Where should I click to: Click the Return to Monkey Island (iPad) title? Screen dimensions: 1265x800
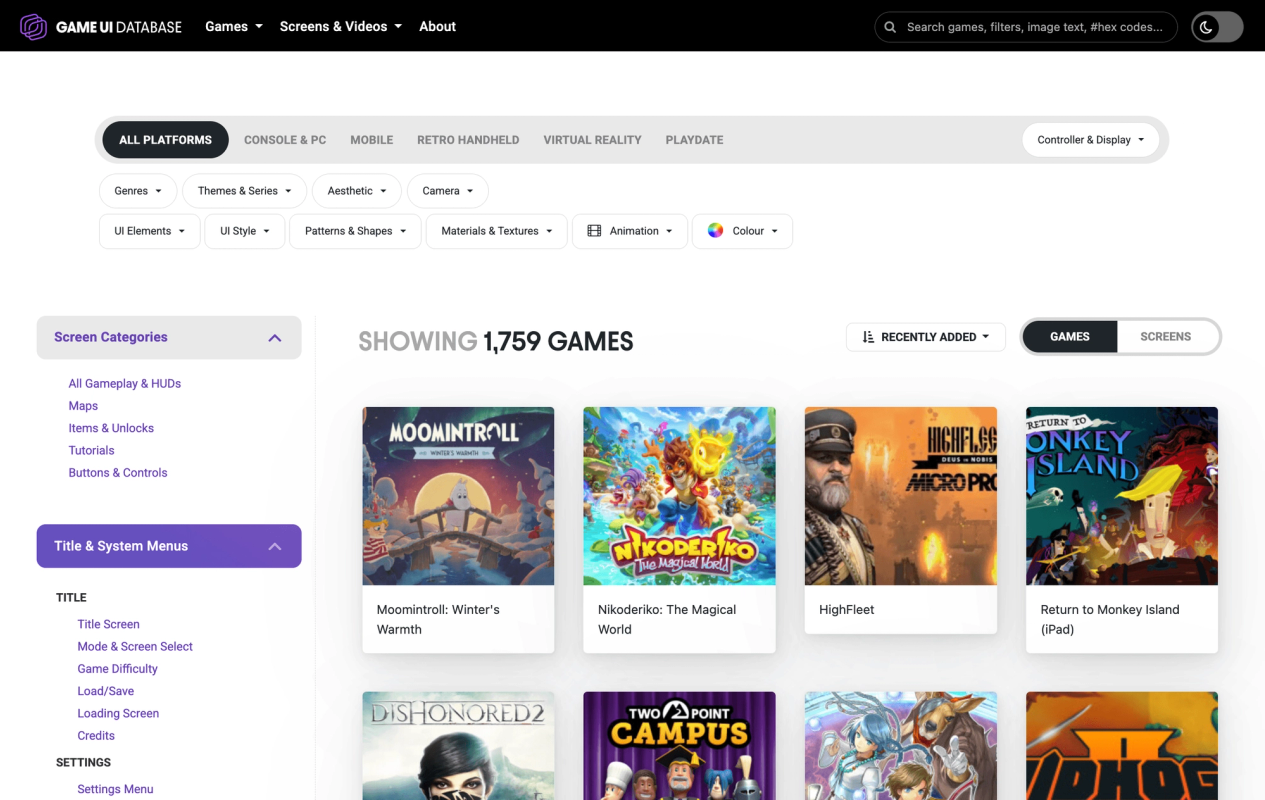(x=1110, y=620)
